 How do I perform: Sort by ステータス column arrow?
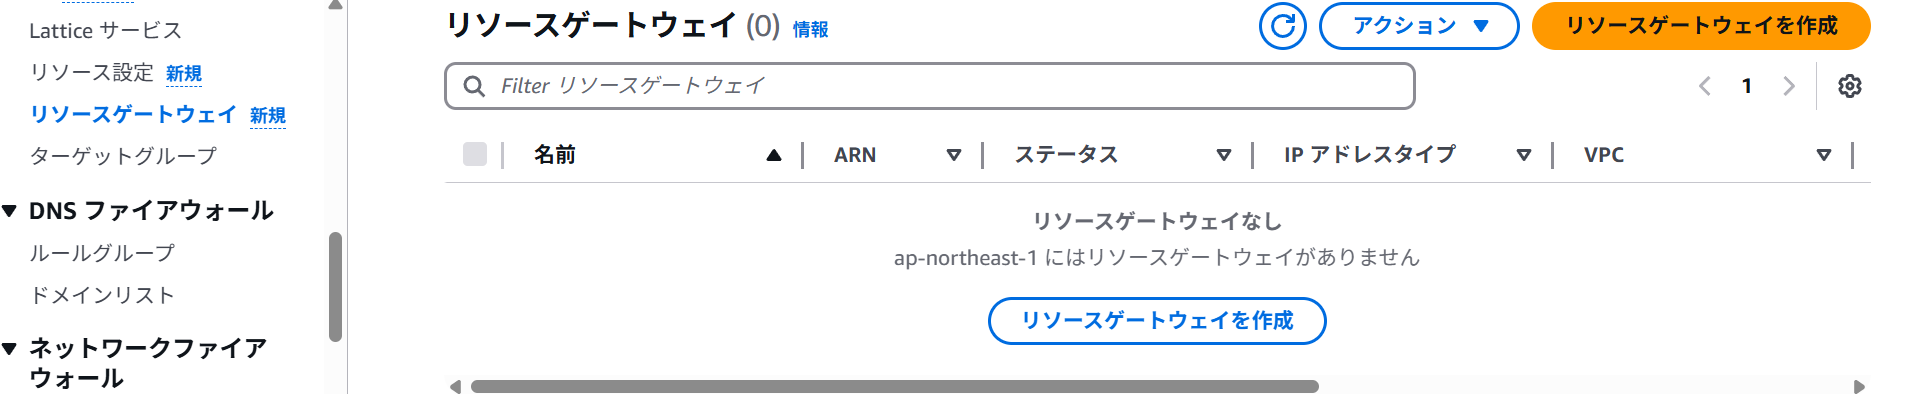(1223, 155)
